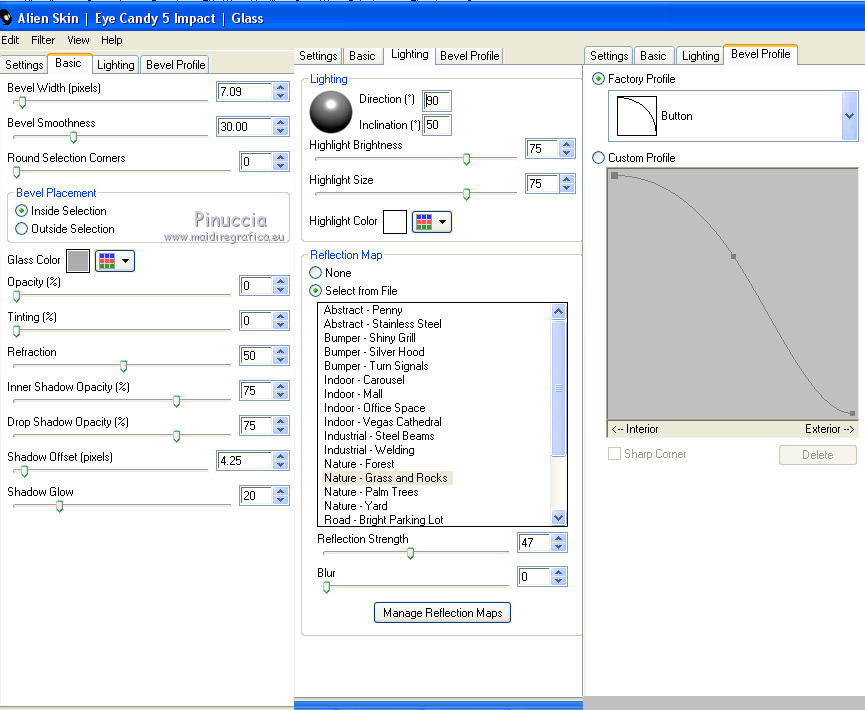
Task: Switch to the Bevel Profile tab on left panel
Action: [175, 65]
